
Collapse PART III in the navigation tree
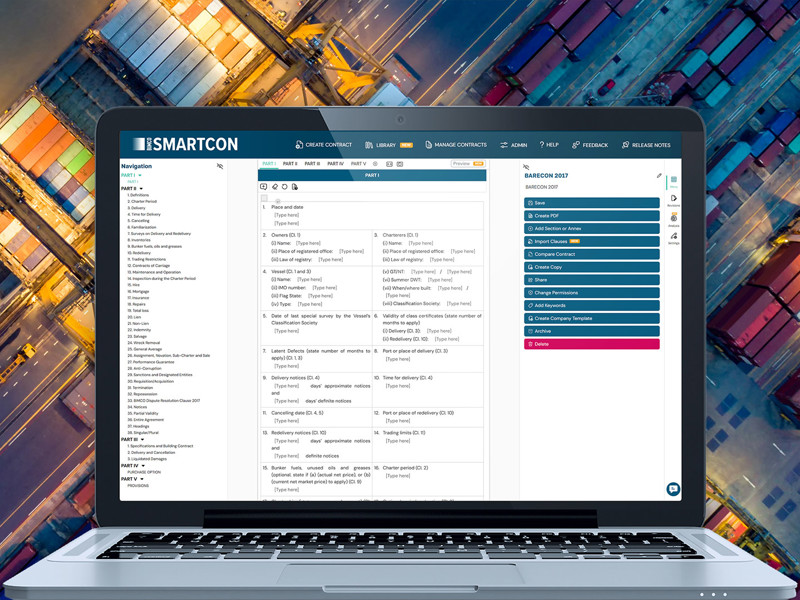click(x=143, y=439)
